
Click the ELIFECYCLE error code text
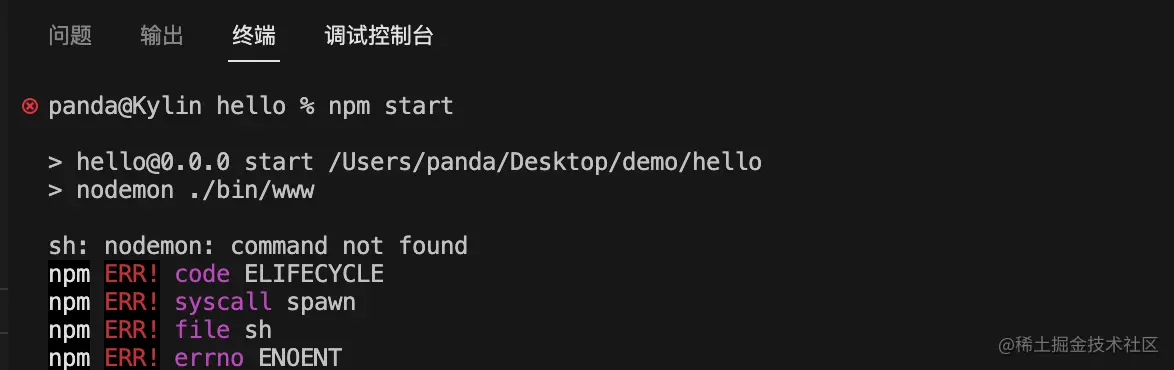click(x=314, y=273)
